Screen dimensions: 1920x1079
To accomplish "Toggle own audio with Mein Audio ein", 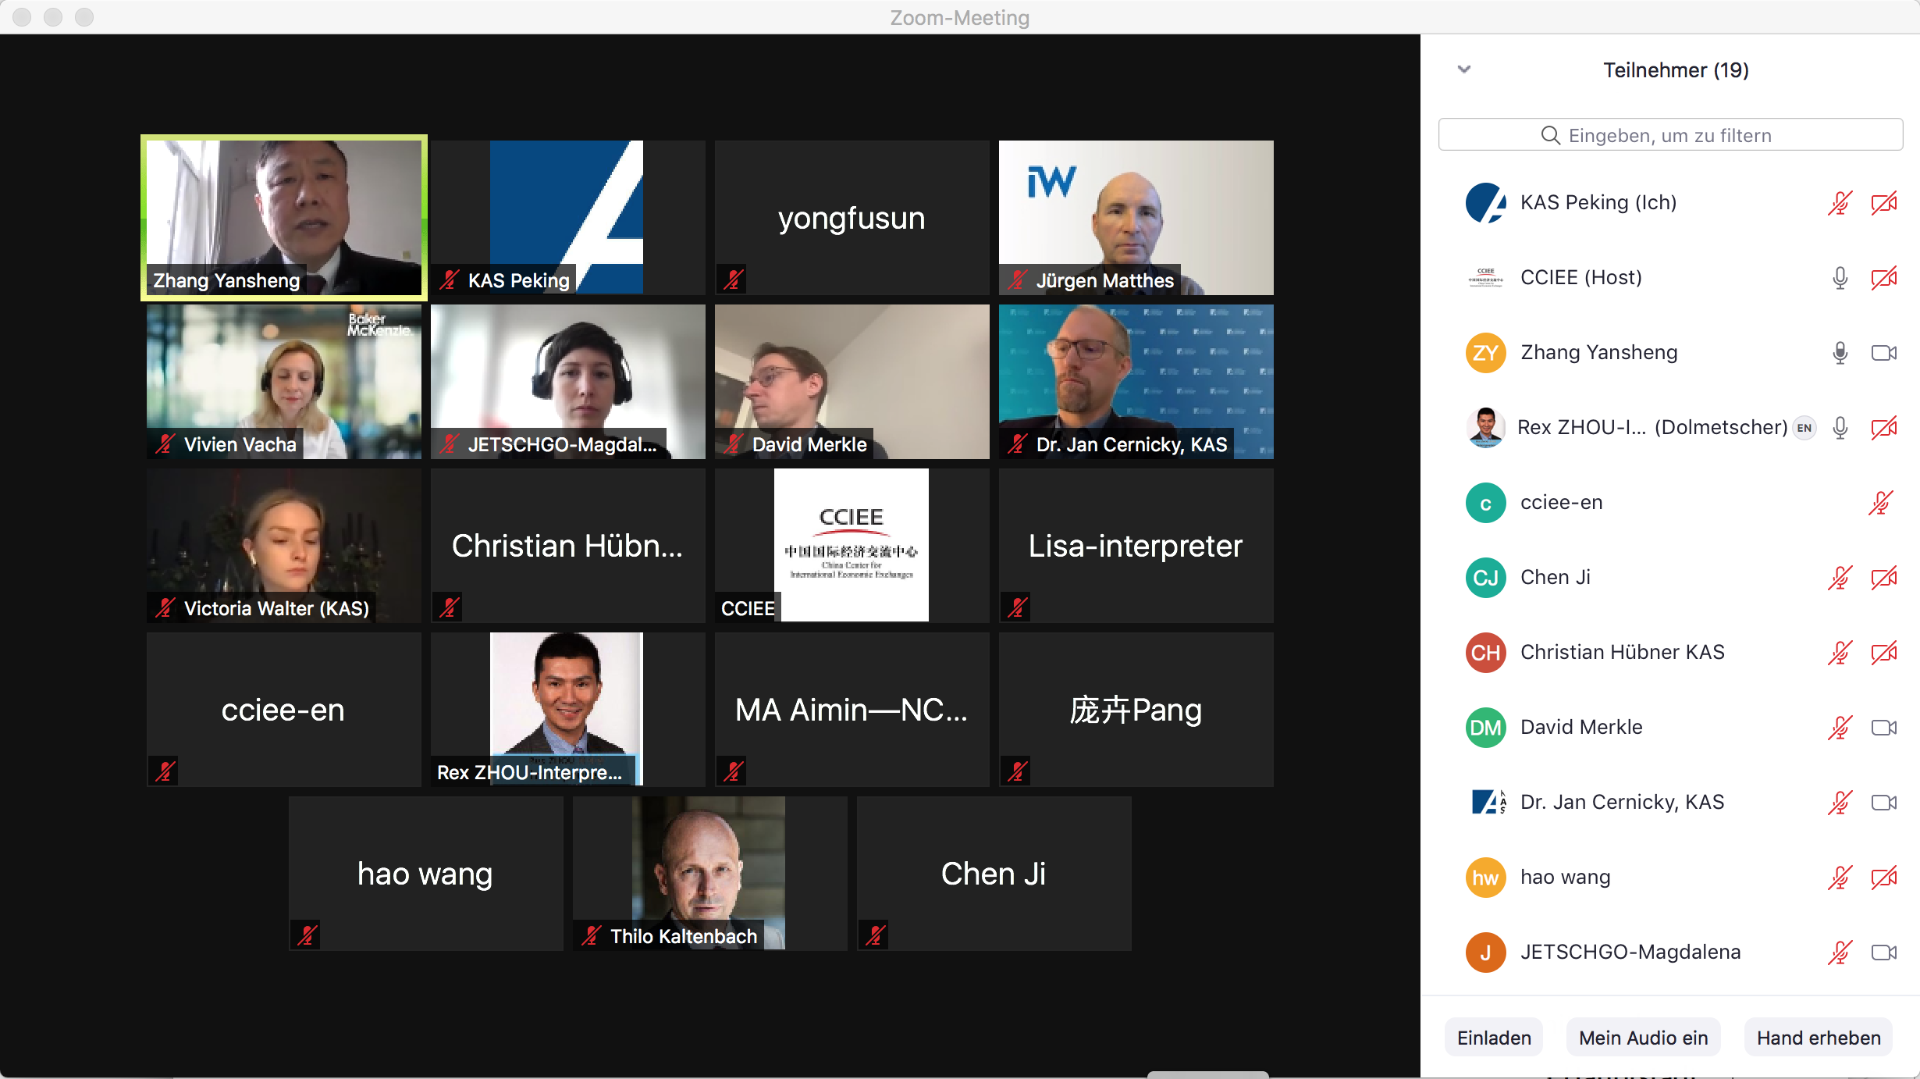I will coord(1643,1038).
